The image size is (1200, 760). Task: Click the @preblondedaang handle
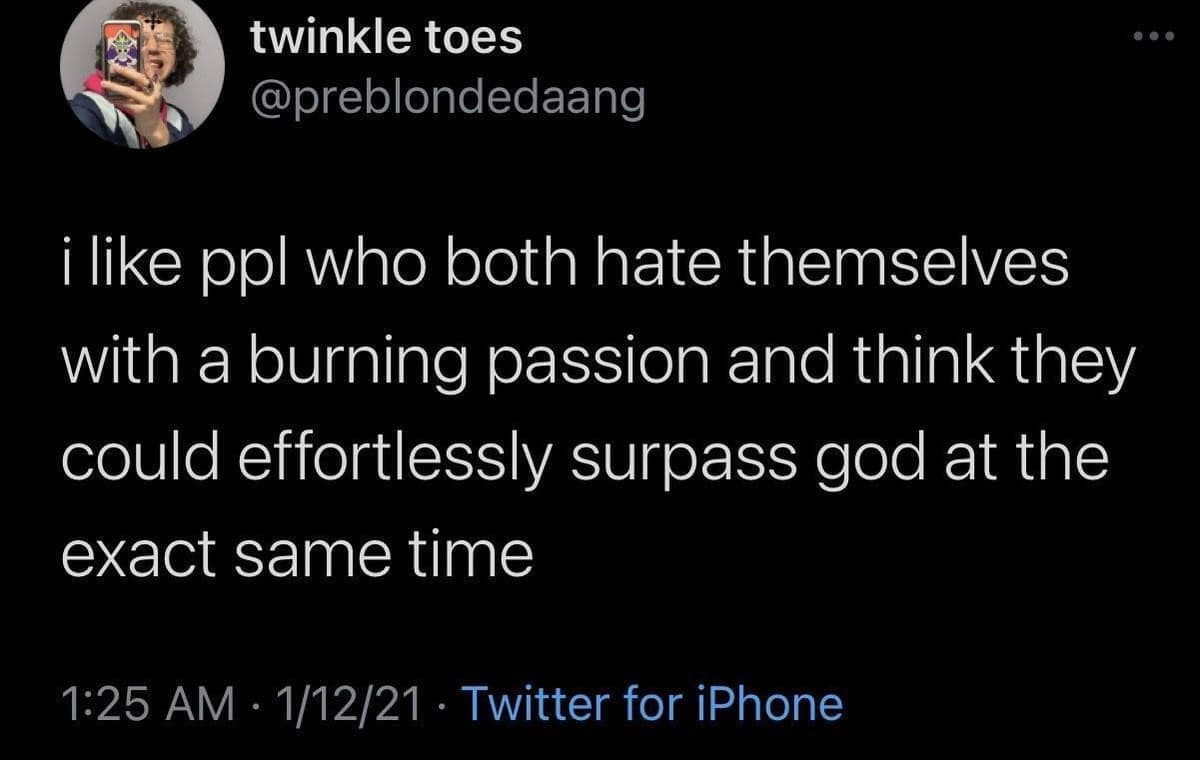447,98
